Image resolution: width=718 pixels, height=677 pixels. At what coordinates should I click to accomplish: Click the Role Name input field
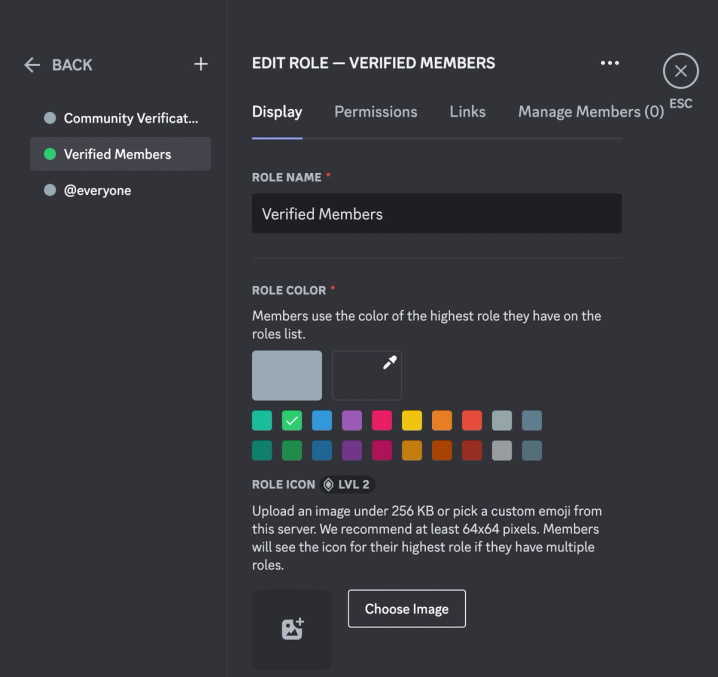[x=437, y=213]
